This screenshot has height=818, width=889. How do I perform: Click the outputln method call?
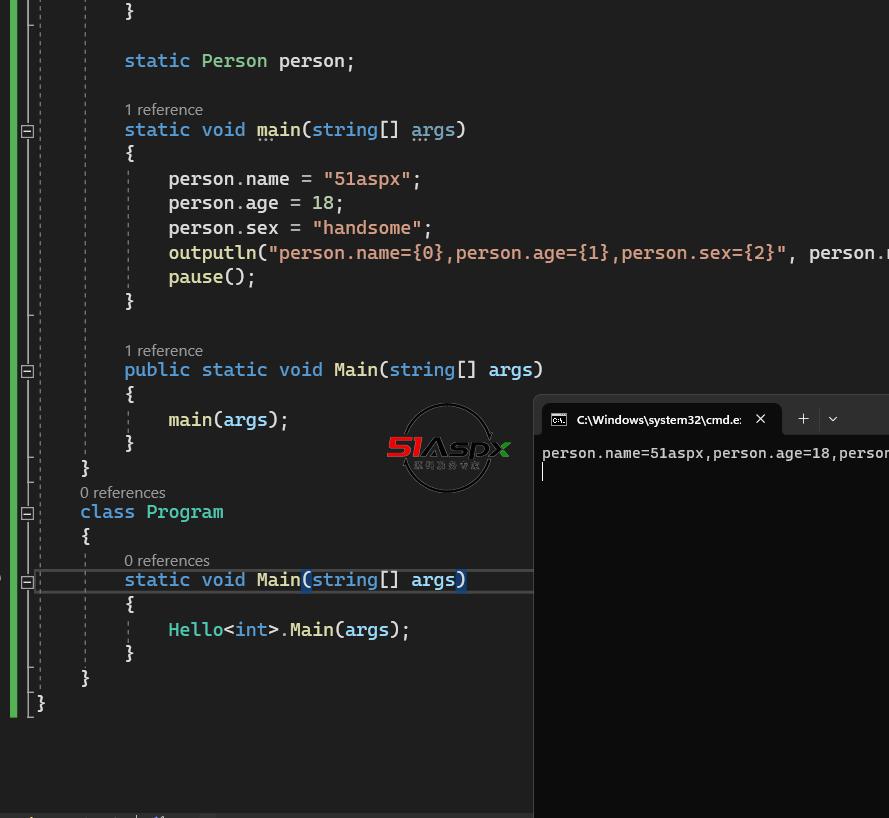pos(212,253)
